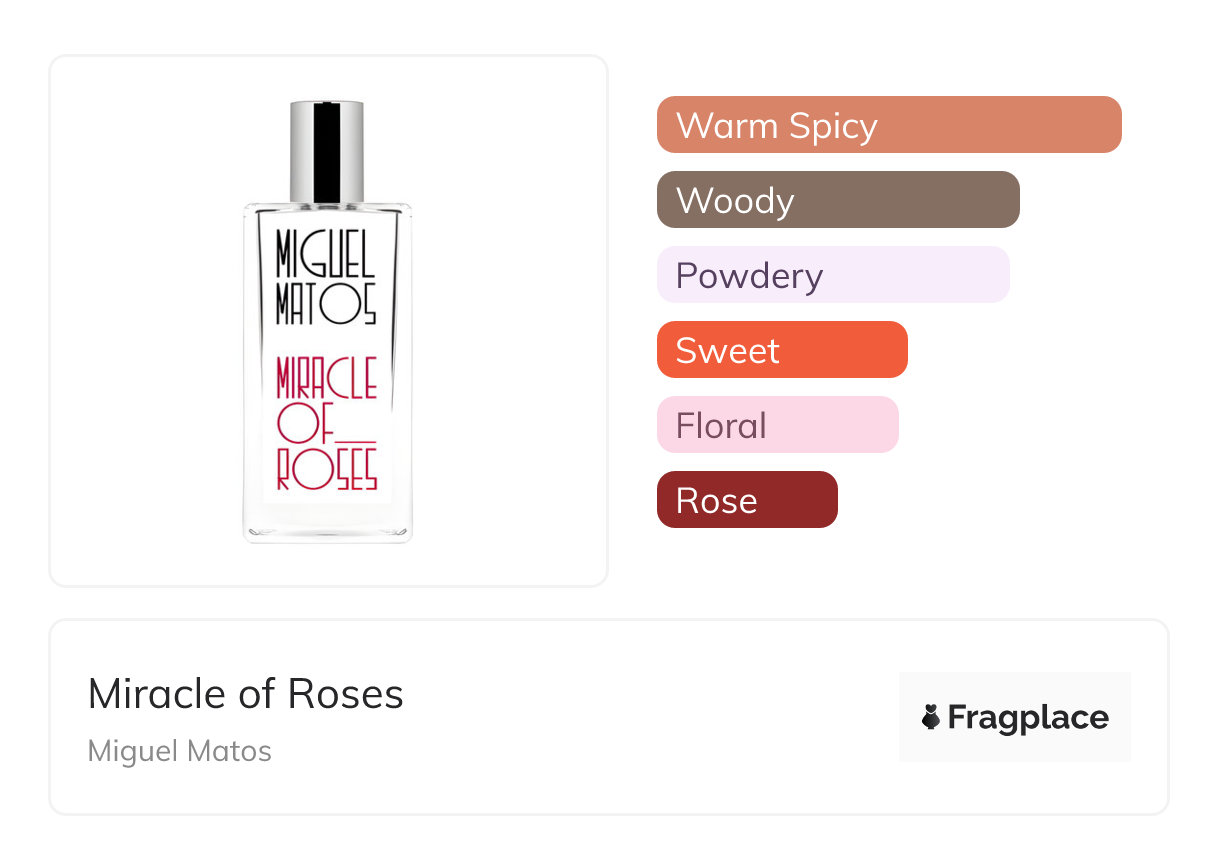Click the lavender Powdery accord bar
Screen dimensions: 1218x864
[832, 275]
